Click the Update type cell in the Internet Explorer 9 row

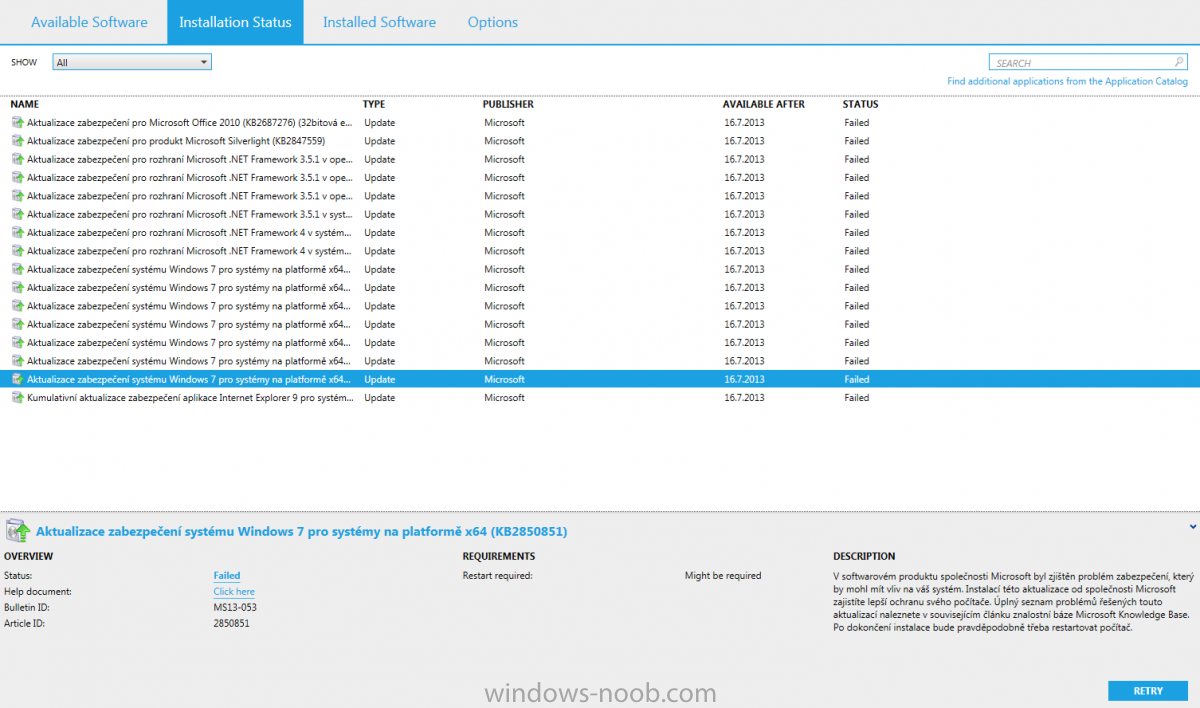(x=380, y=398)
